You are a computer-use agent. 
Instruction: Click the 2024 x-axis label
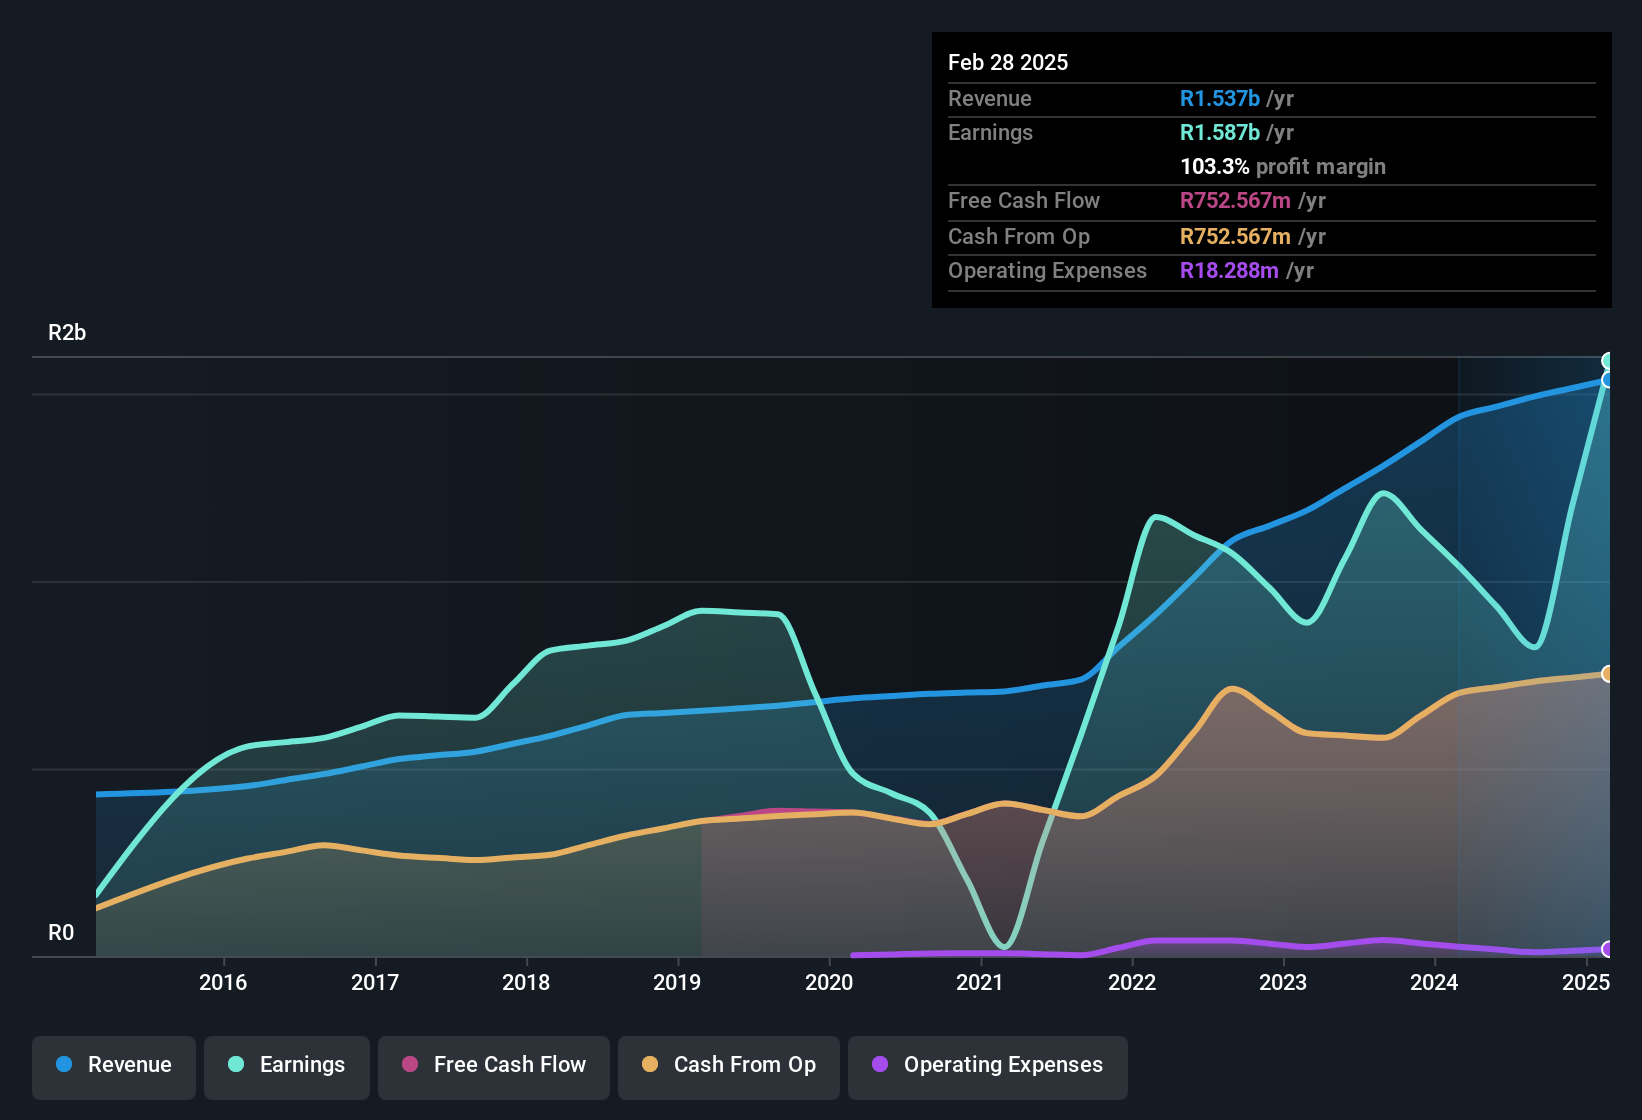point(1434,982)
